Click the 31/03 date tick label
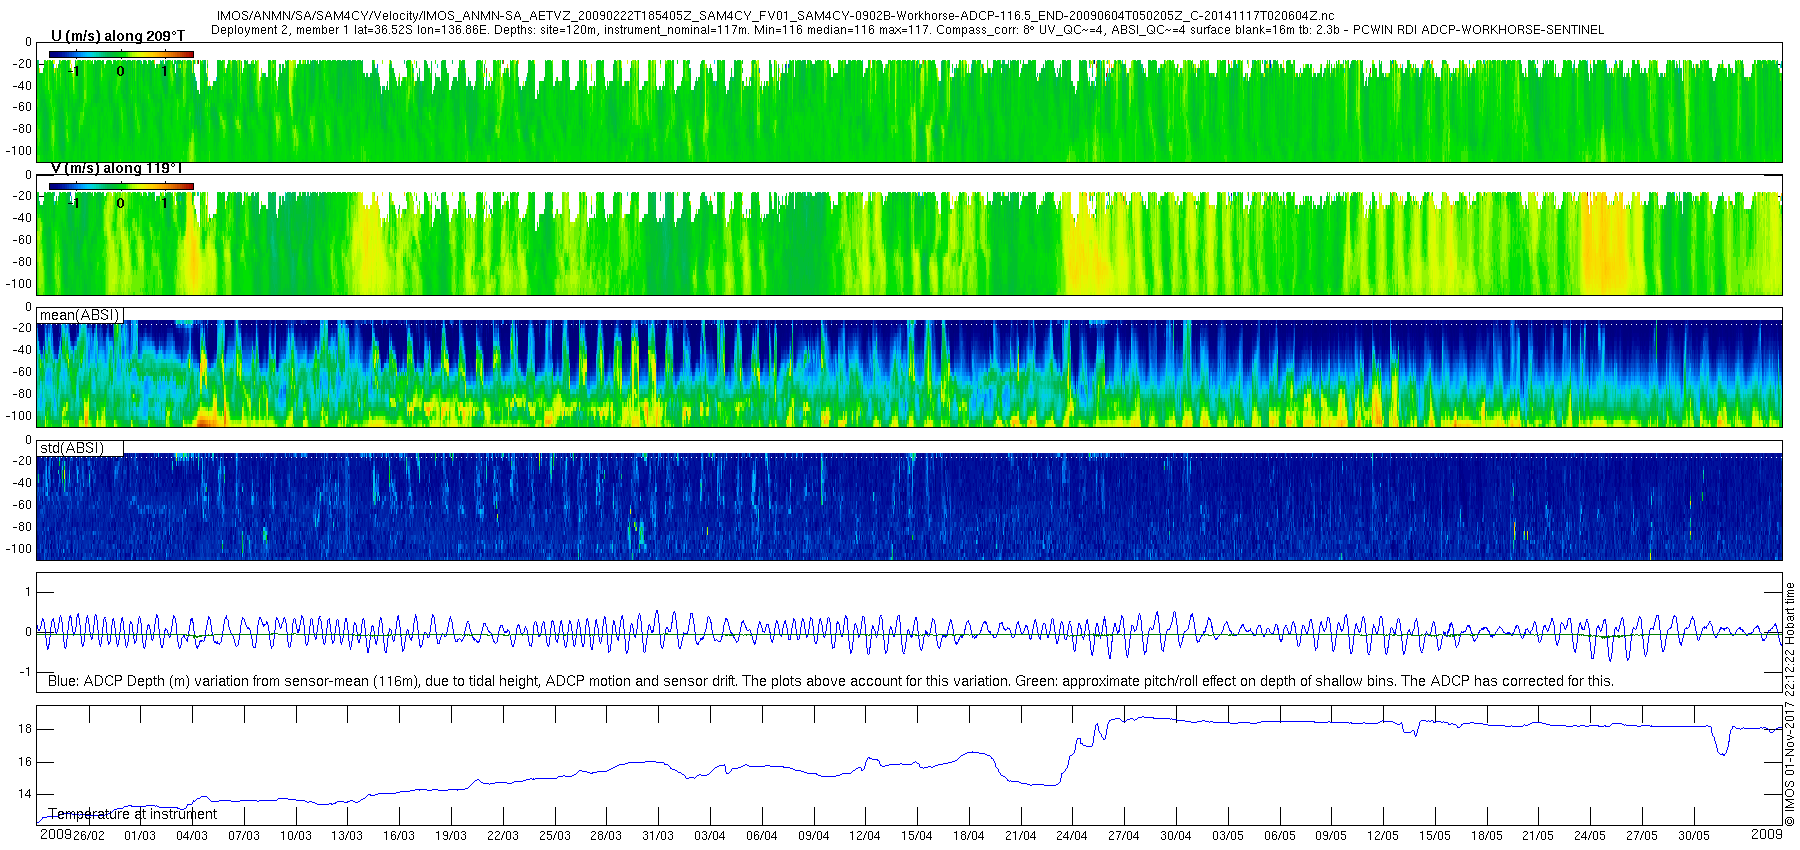 [x=658, y=836]
